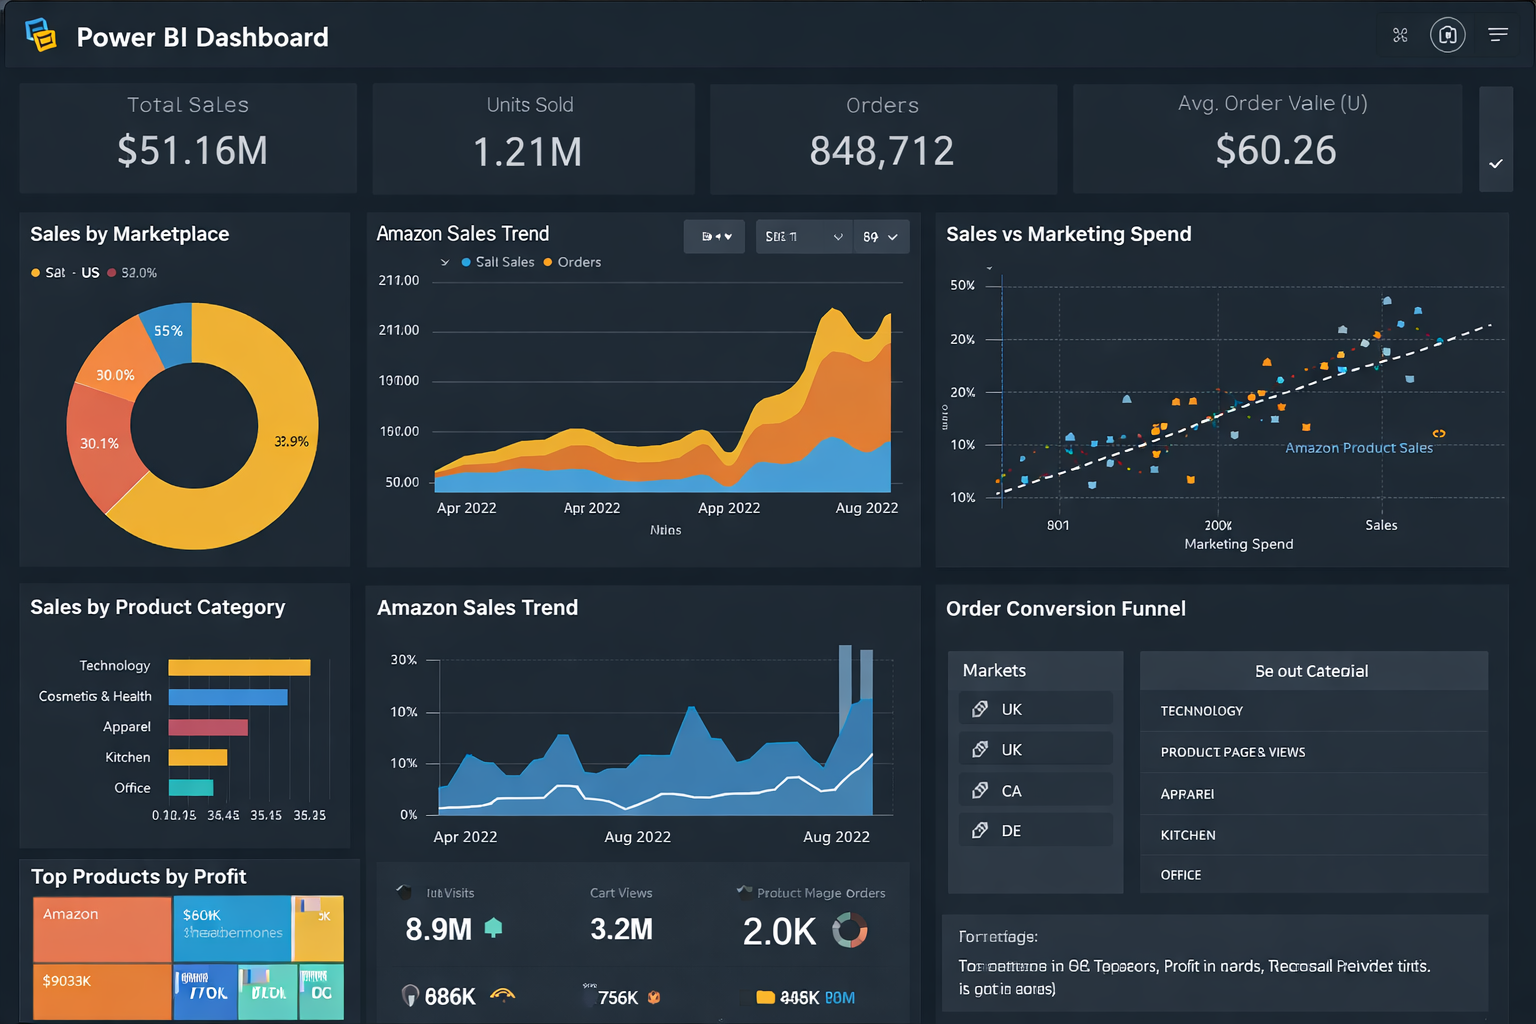1536x1024 pixels.
Task: Toggle the Orders legend entry
Action: (x=572, y=262)
